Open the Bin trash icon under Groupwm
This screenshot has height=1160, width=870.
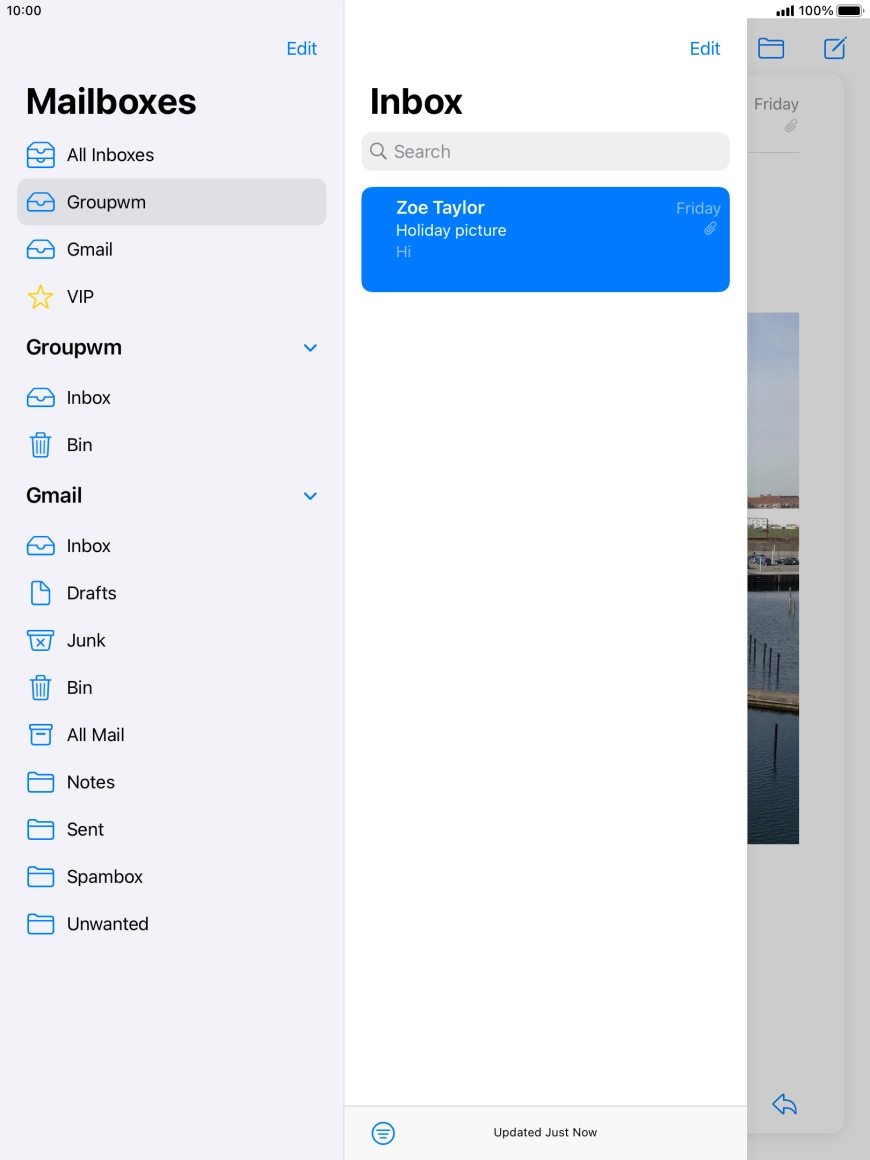[x=40, y=445]
